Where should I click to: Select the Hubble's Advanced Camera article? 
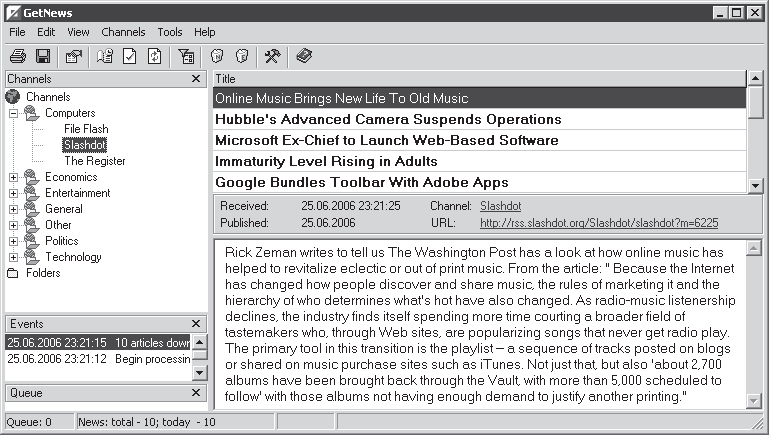(388, 120)
